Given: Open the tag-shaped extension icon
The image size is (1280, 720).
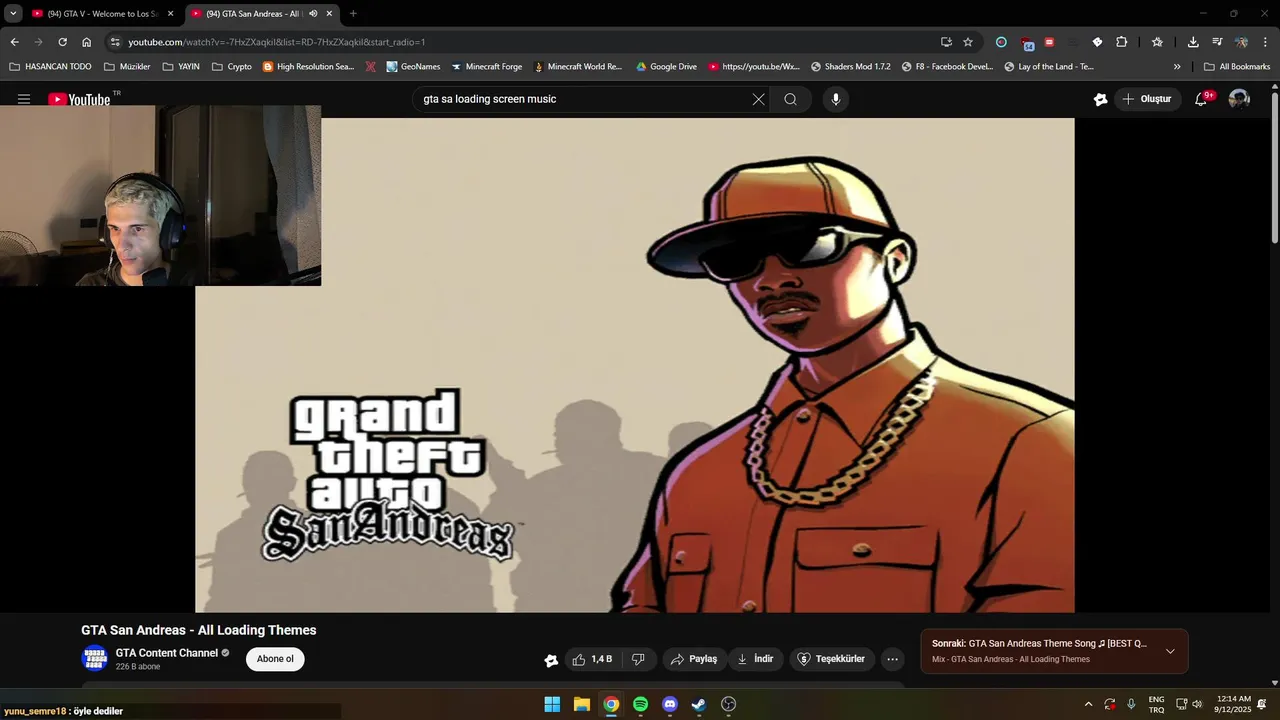Looking at the screenshot, I should coord(1097,42).
